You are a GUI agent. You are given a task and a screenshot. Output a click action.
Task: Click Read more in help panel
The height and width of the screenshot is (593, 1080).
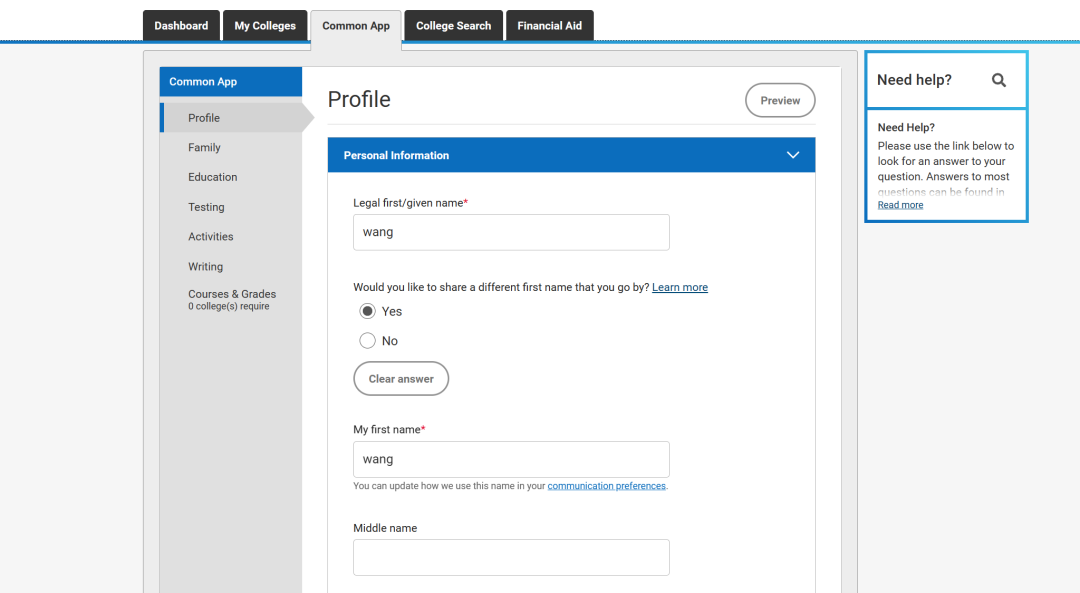click(900, 205)
